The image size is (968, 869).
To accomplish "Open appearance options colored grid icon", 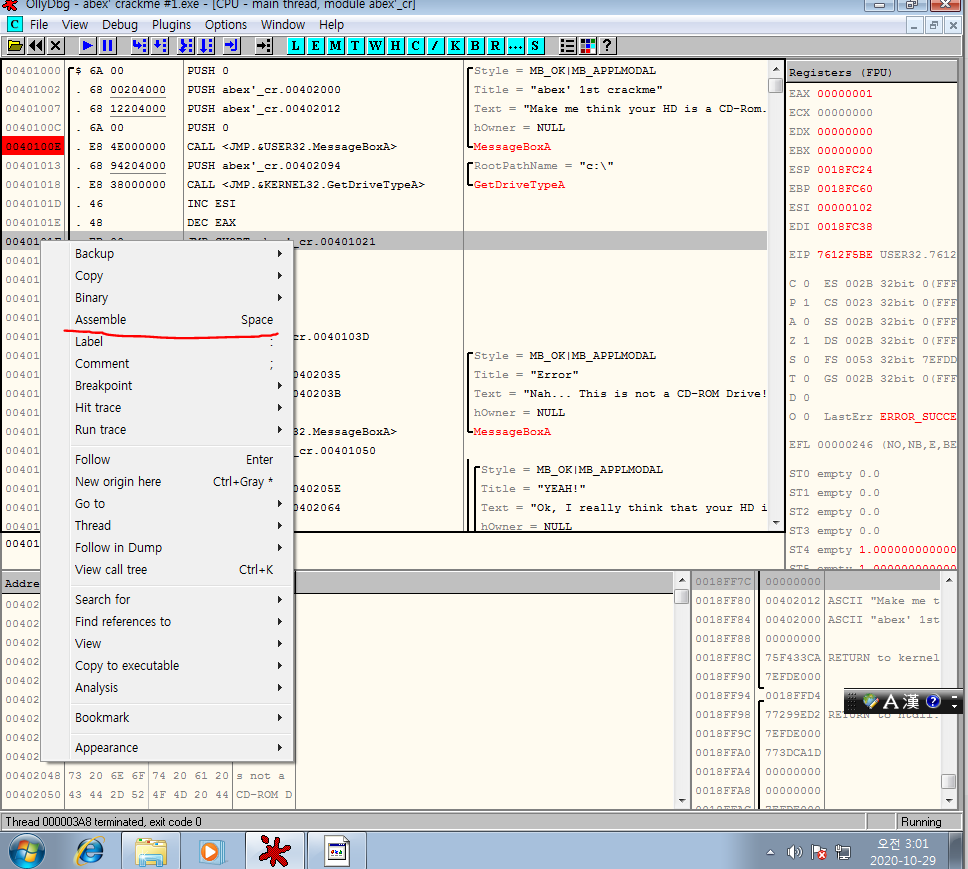I will [x=587, y=46].
